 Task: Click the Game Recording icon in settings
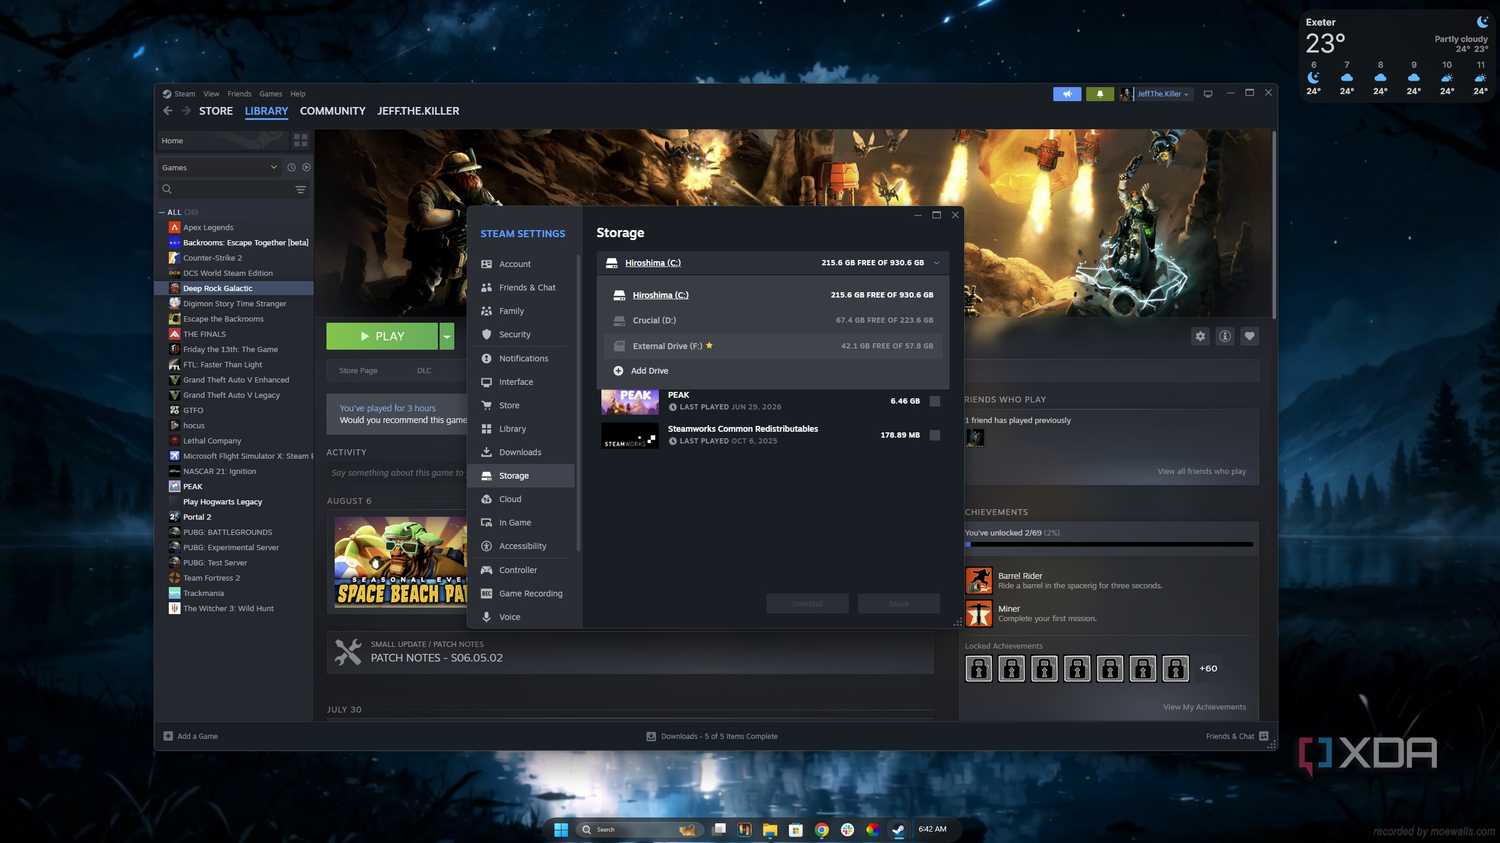point(487,593)
